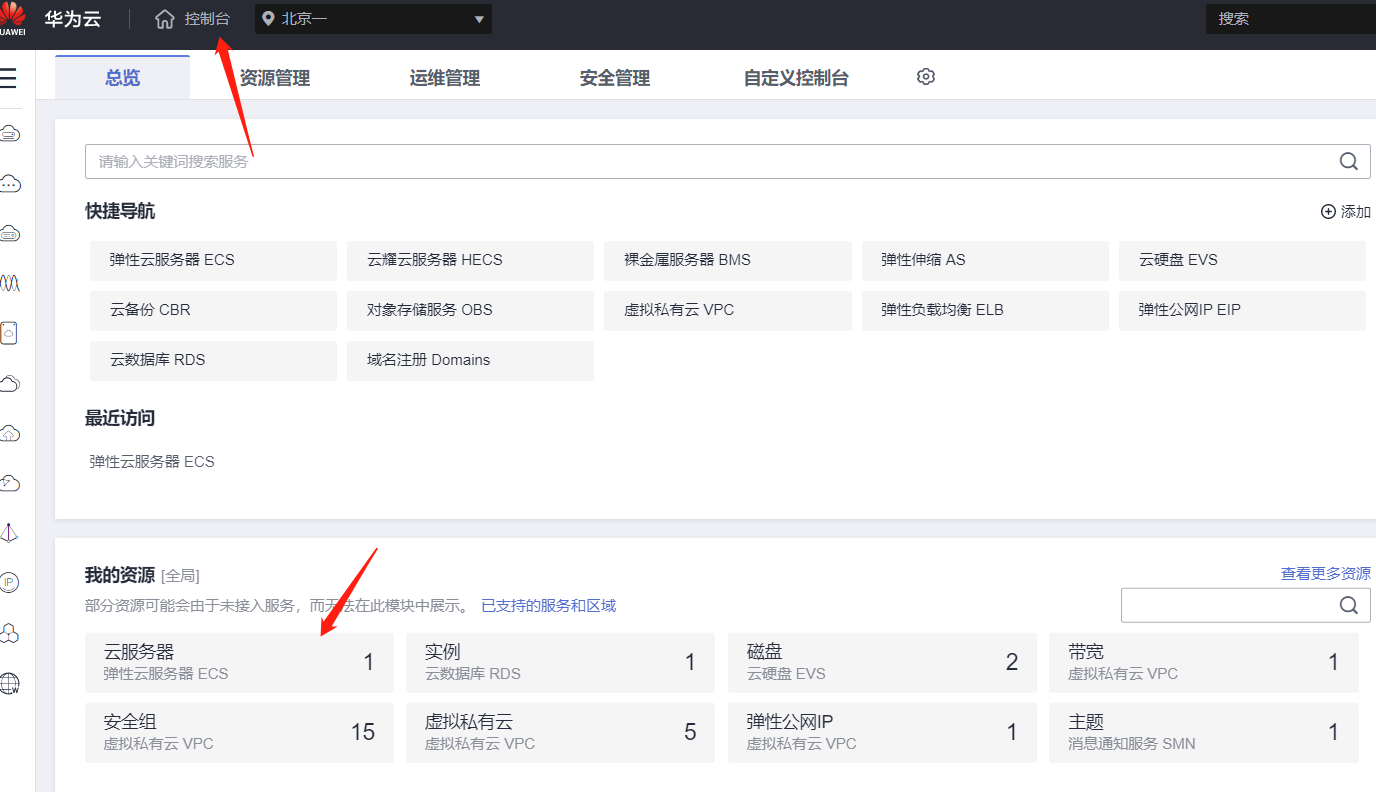Open the 磁盘 云硬盘 EVS resource card
The height and width of the screenshot is (792, 1376).
(882, 662)
